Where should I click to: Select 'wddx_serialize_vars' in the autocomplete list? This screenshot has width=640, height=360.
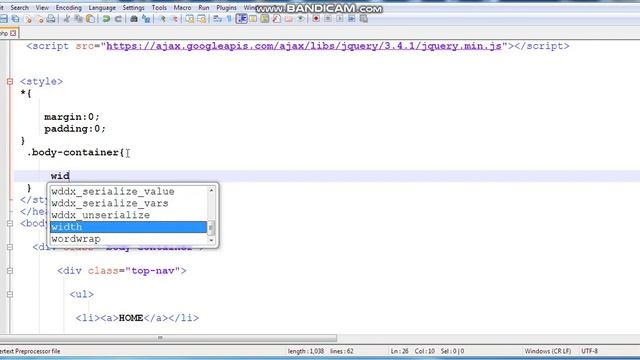click(x=129, y=203)
